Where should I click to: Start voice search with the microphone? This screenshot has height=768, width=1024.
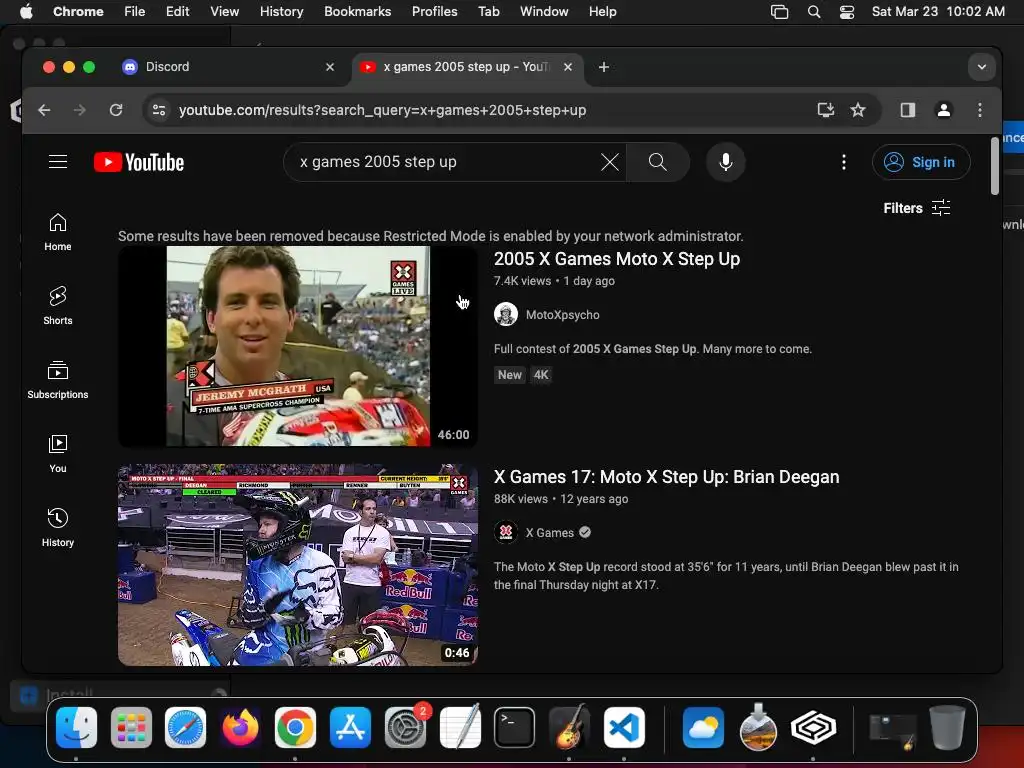click(x=726, y=162)
